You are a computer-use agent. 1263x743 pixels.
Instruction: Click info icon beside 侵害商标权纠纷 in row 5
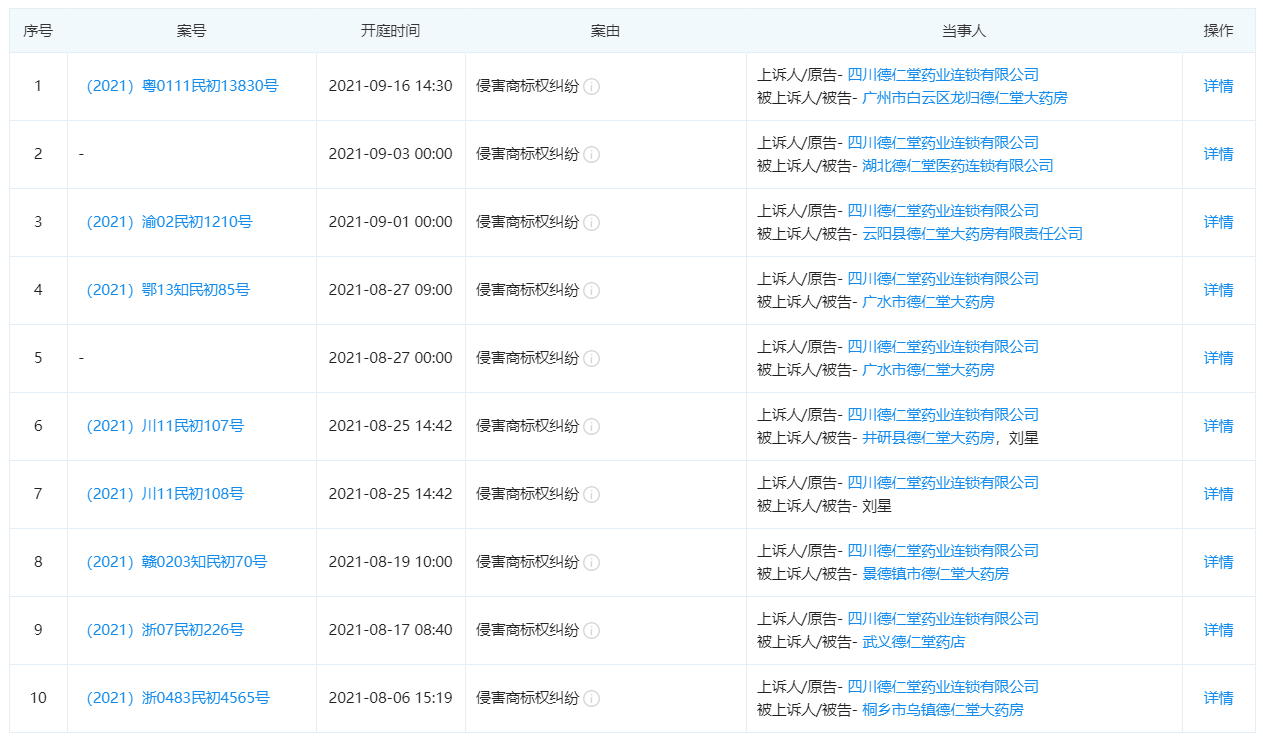[591, 358]
